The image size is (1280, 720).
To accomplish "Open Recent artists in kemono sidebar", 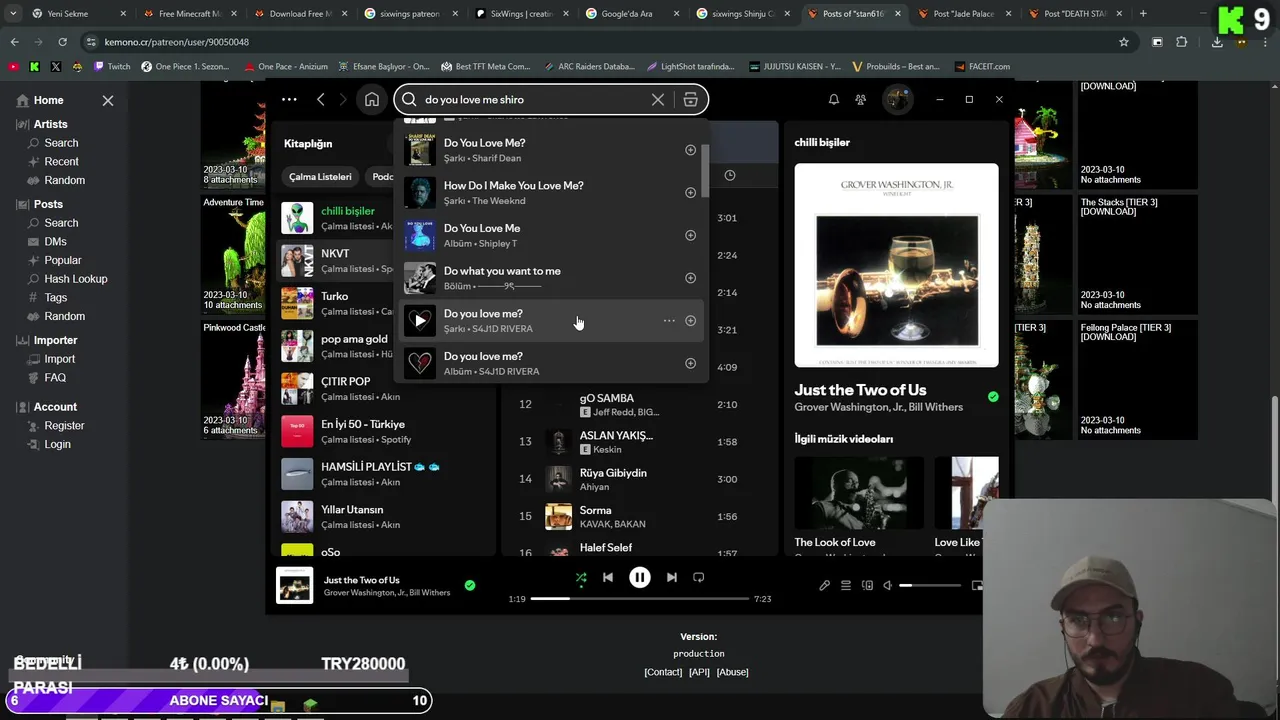I will [x=61, y=161].
